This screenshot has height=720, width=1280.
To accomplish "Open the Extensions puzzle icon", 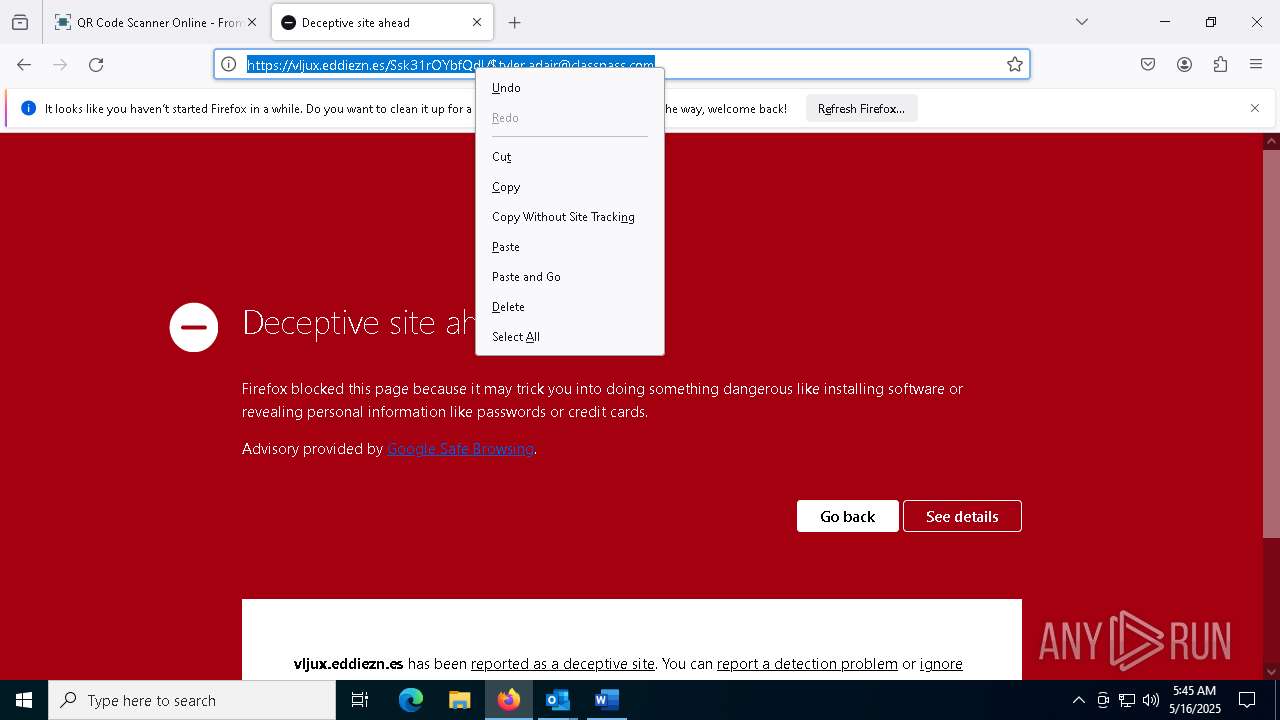I will click(1220, 64).
